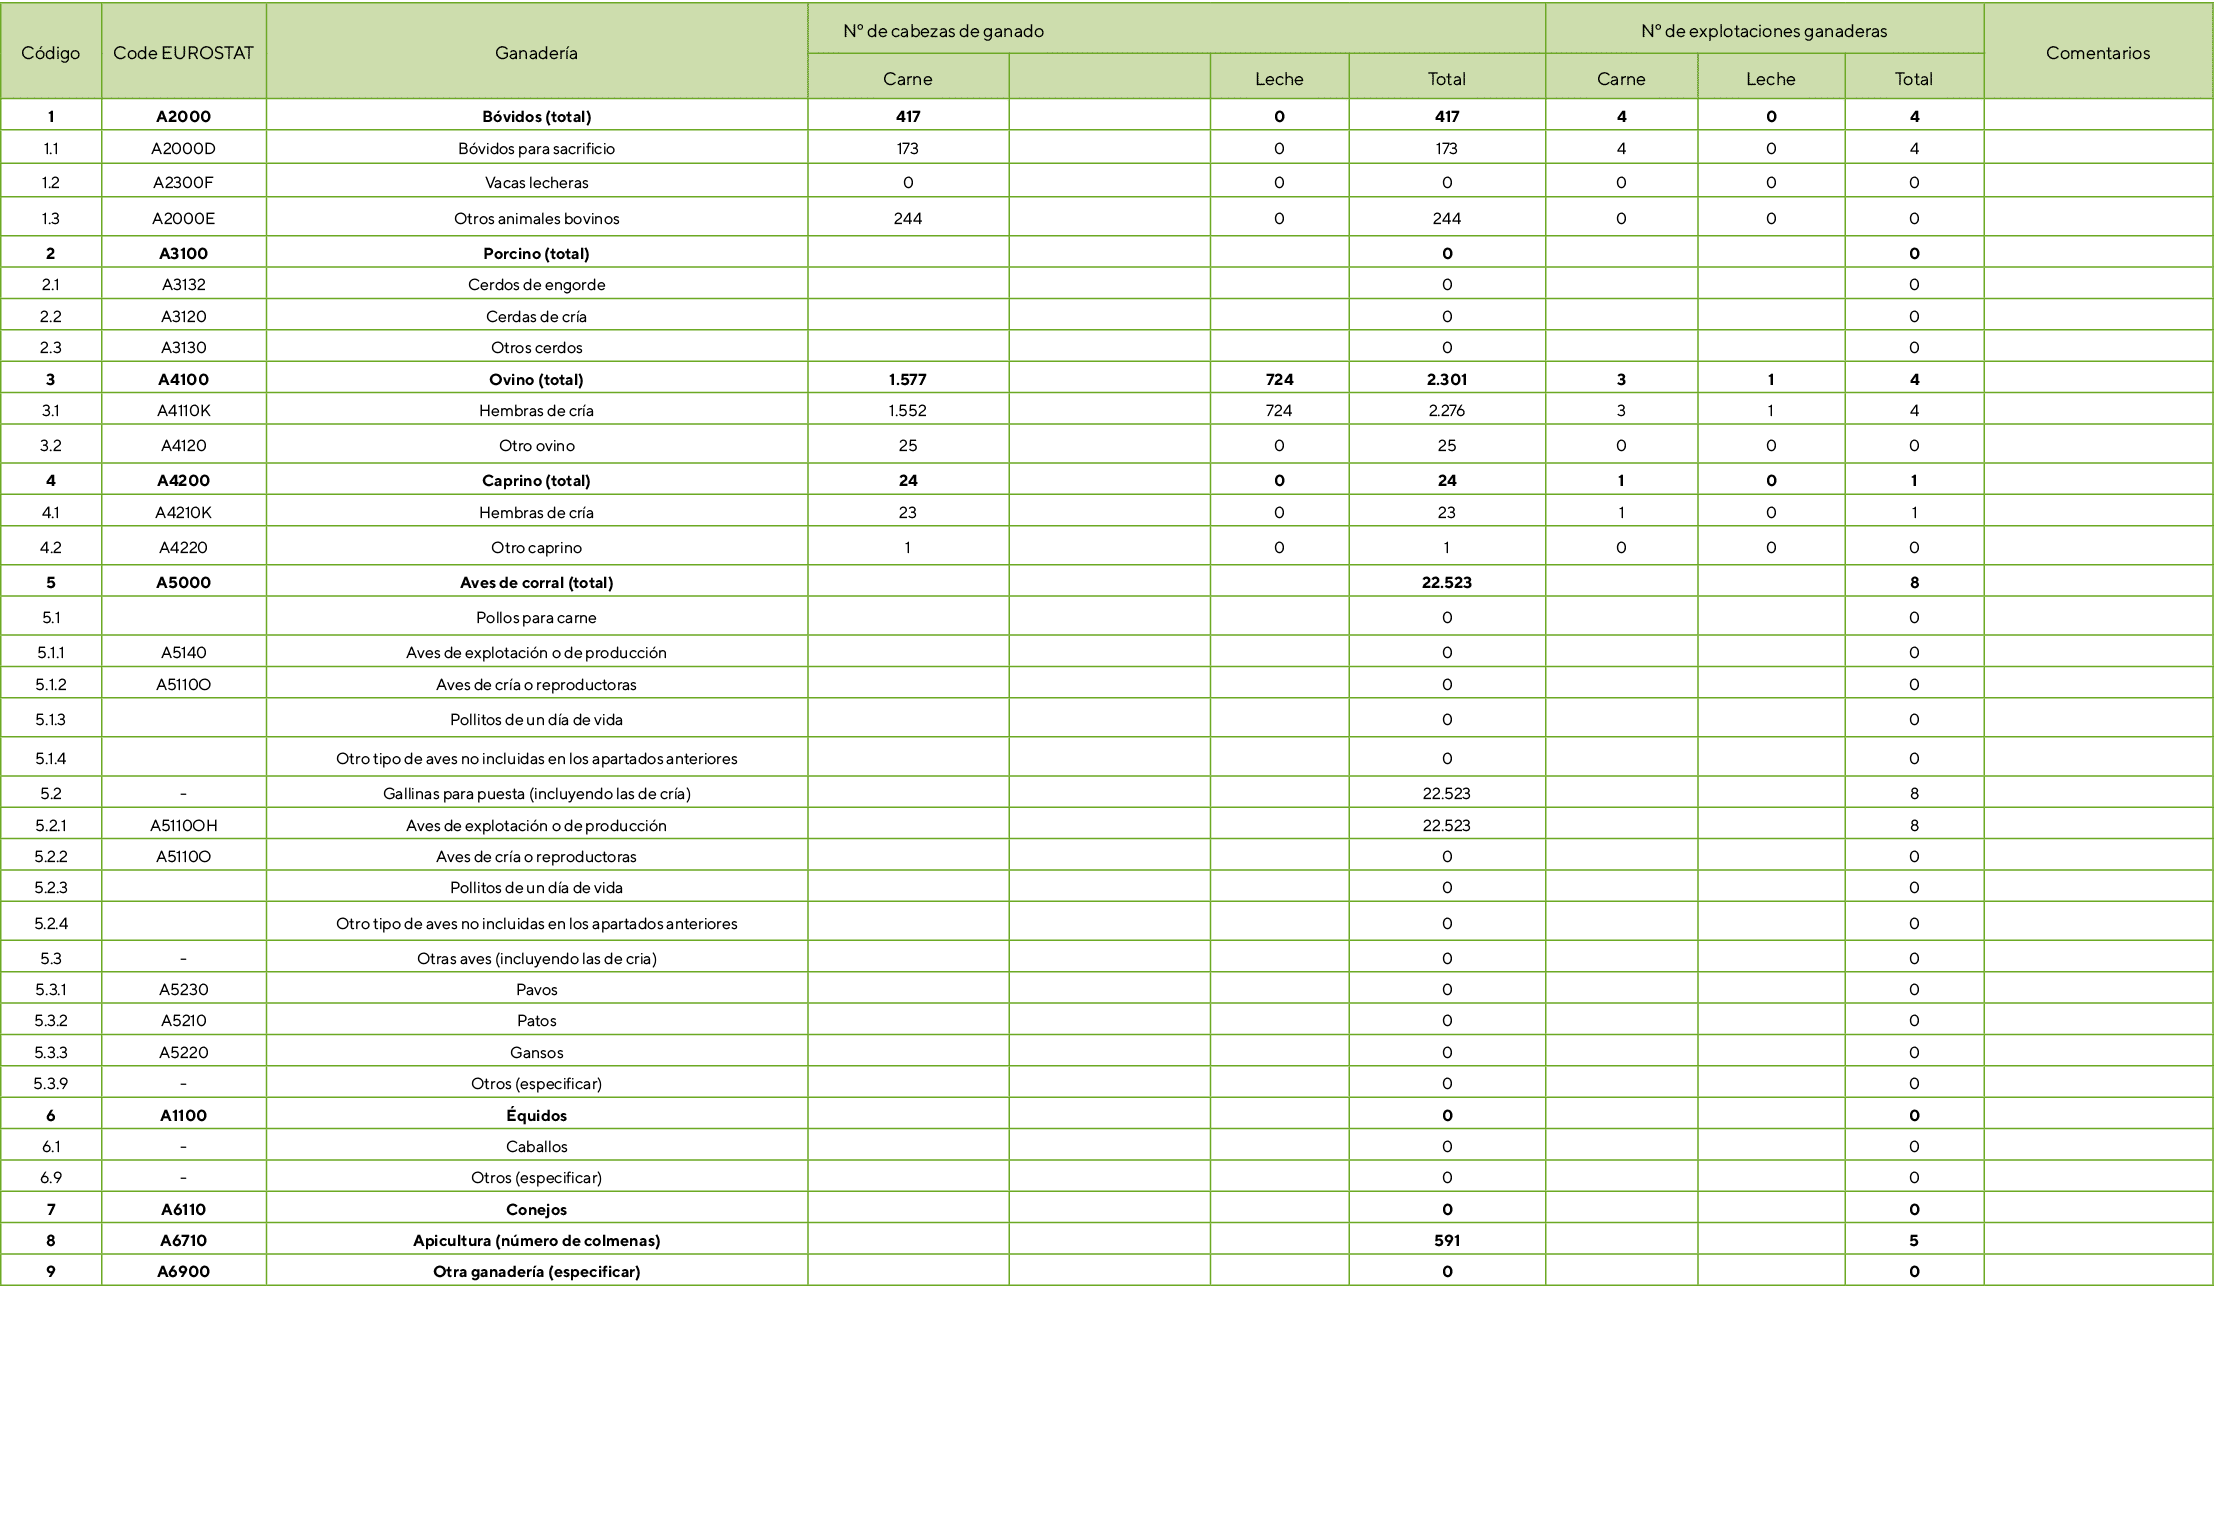Click the Código column header
This screenshot has height=1538, width=2214.
51,53
